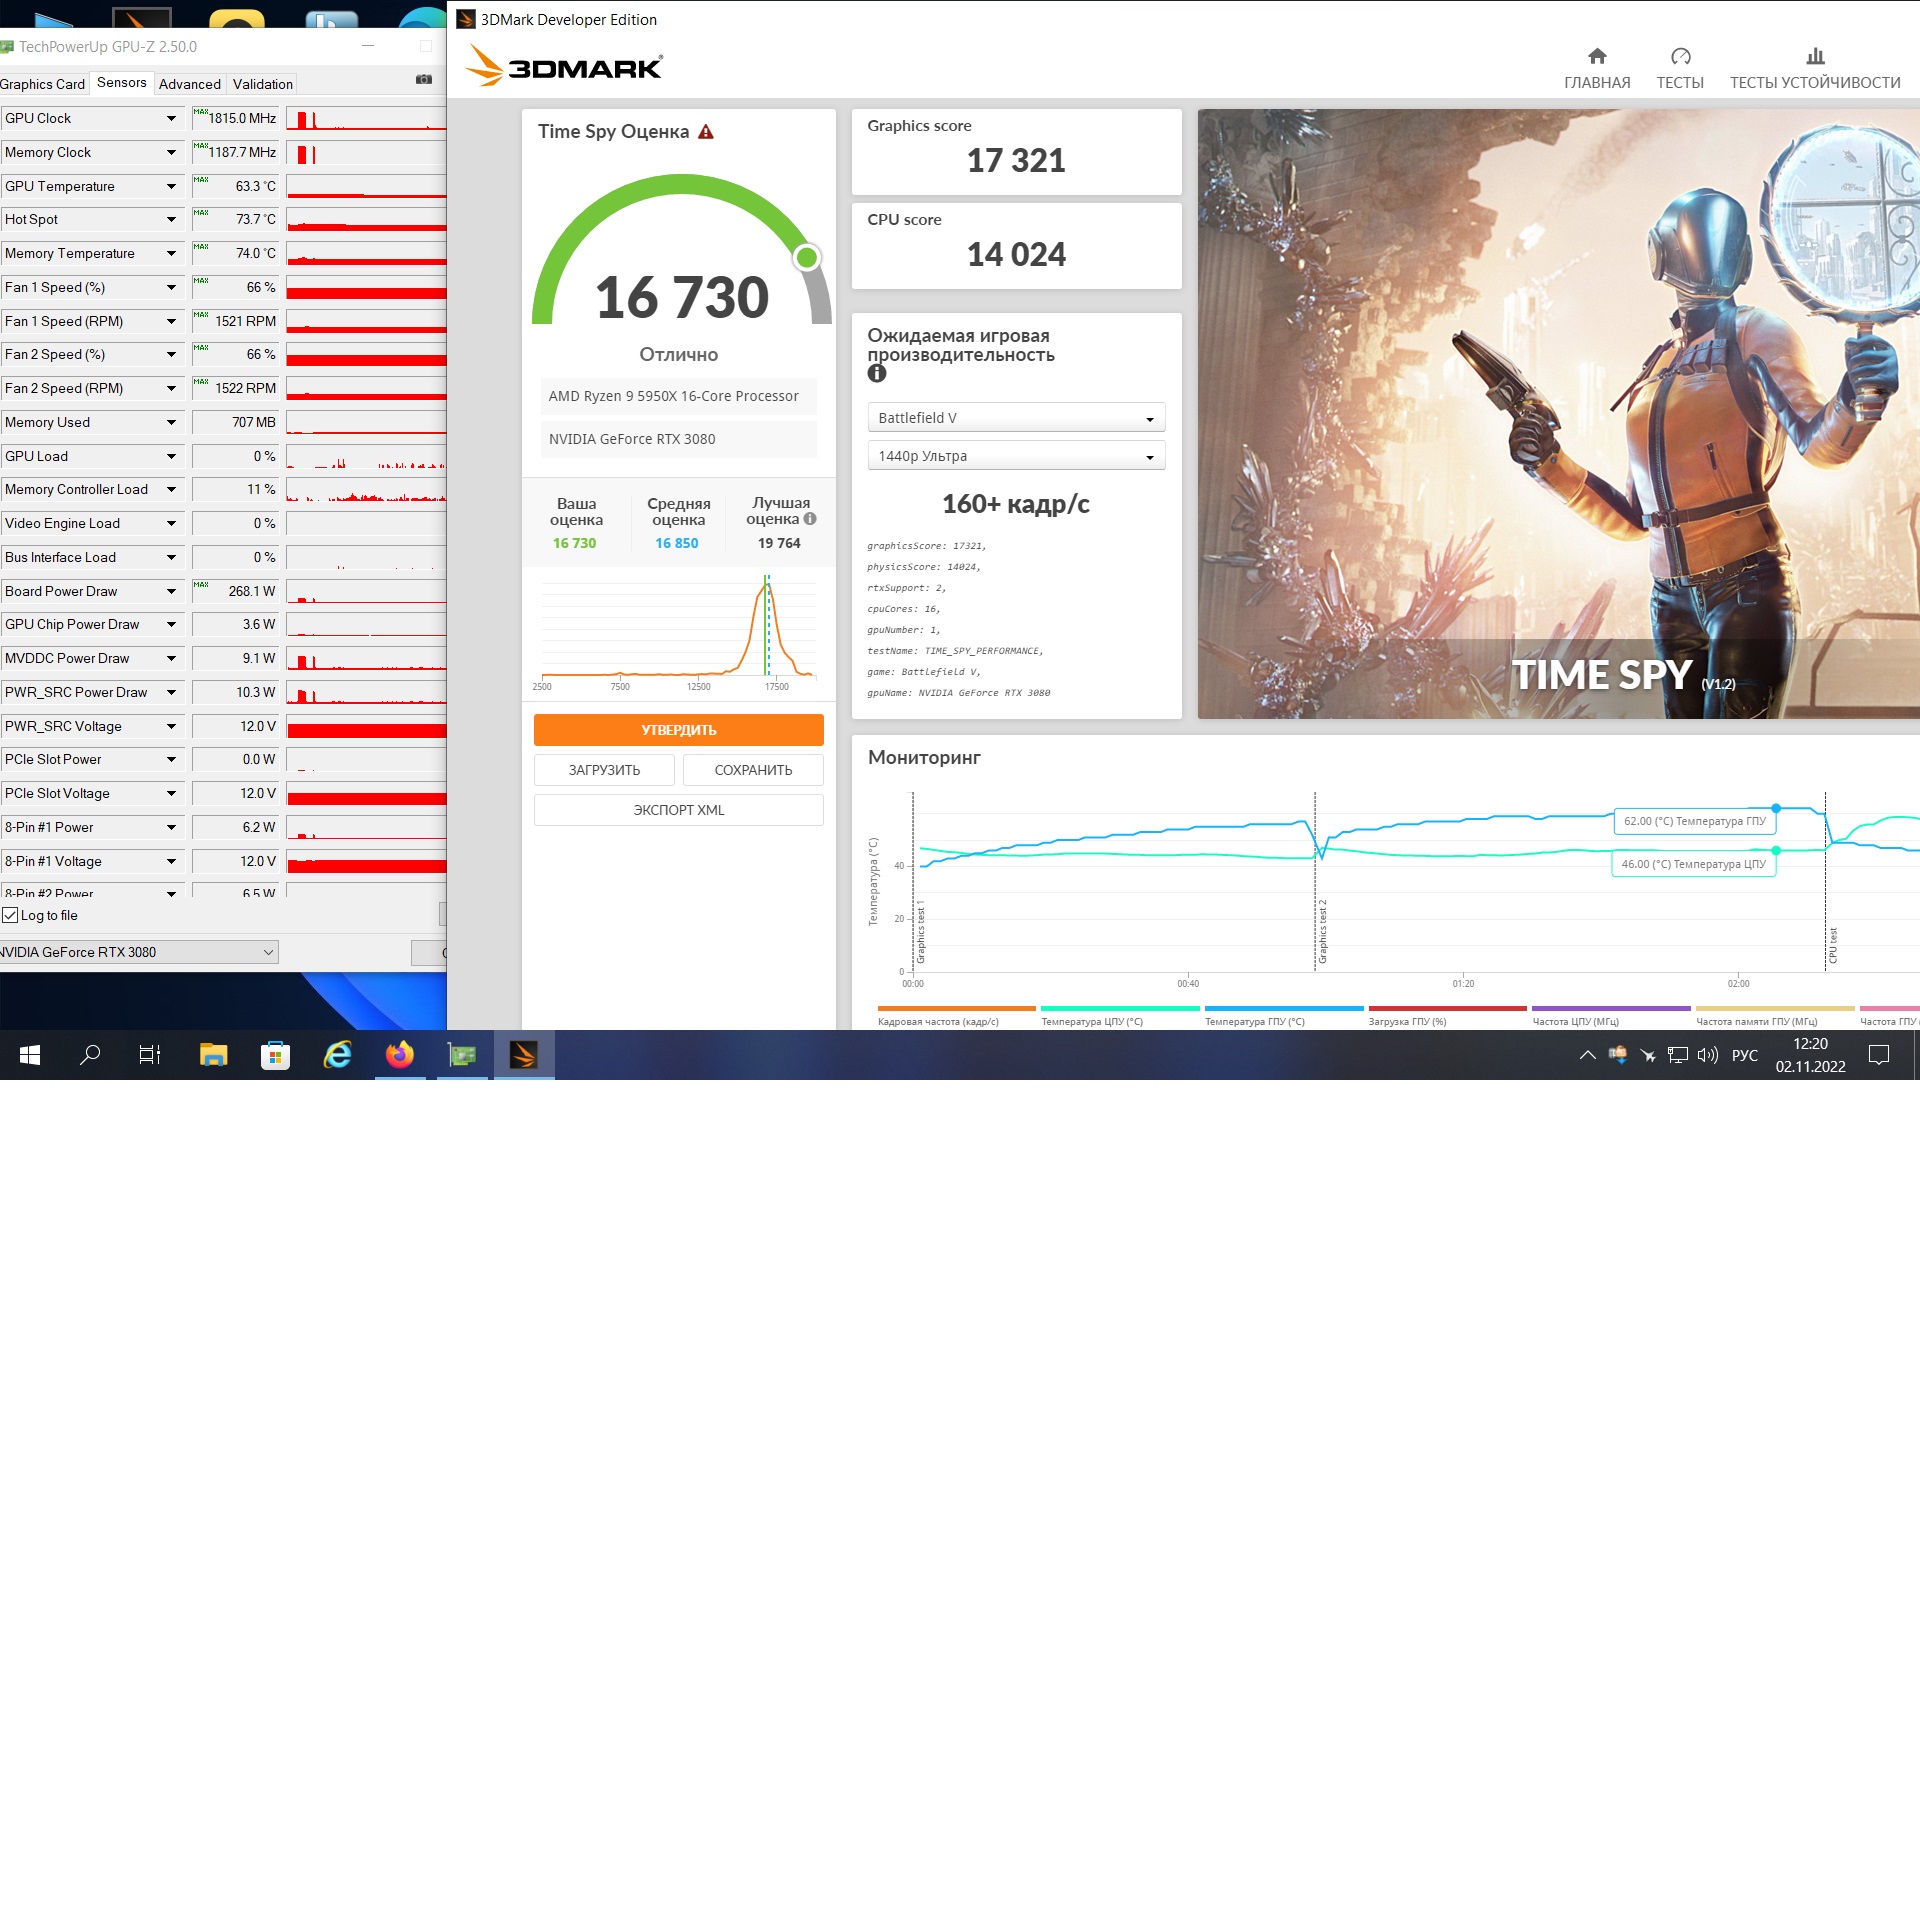Image resolution: width=1920 pixels, height=1920 pixels.
Task: Switch to the Validation tab in GPU-Z
Action: pyautogui.click(x=262, y=84)
